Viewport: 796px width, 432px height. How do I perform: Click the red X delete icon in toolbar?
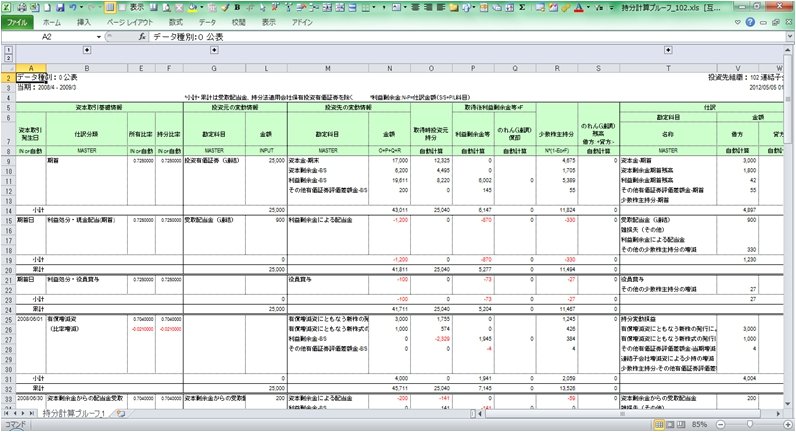[179, 8]
